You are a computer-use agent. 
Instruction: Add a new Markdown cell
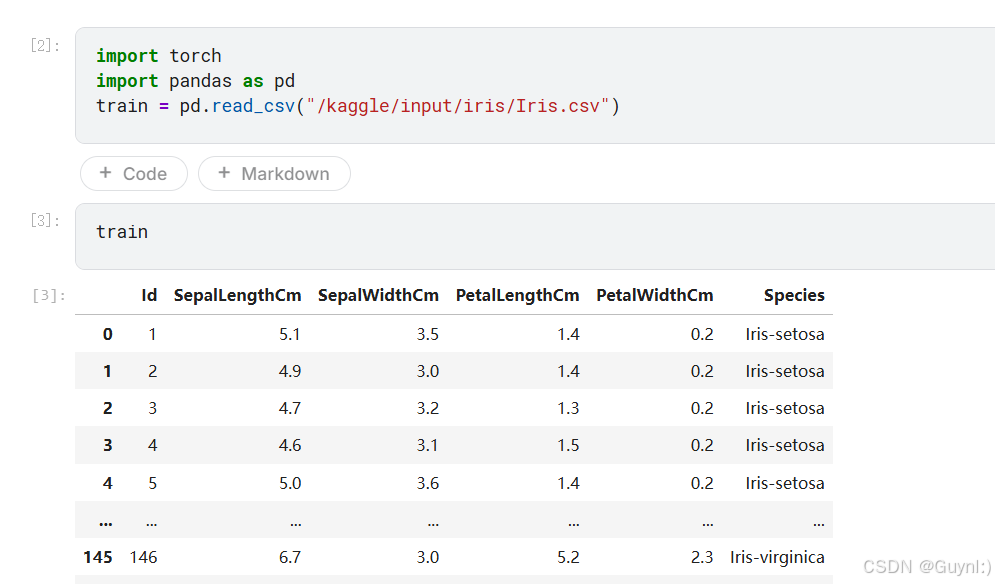(274, 174)
